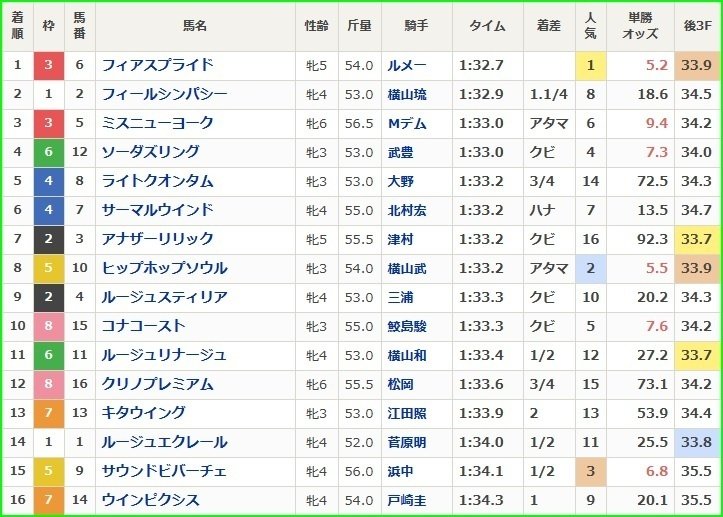Viewport: 723px width, 517px height.
Task: Click jockey name 戸崎圭
Action: (x=407, y=500)
